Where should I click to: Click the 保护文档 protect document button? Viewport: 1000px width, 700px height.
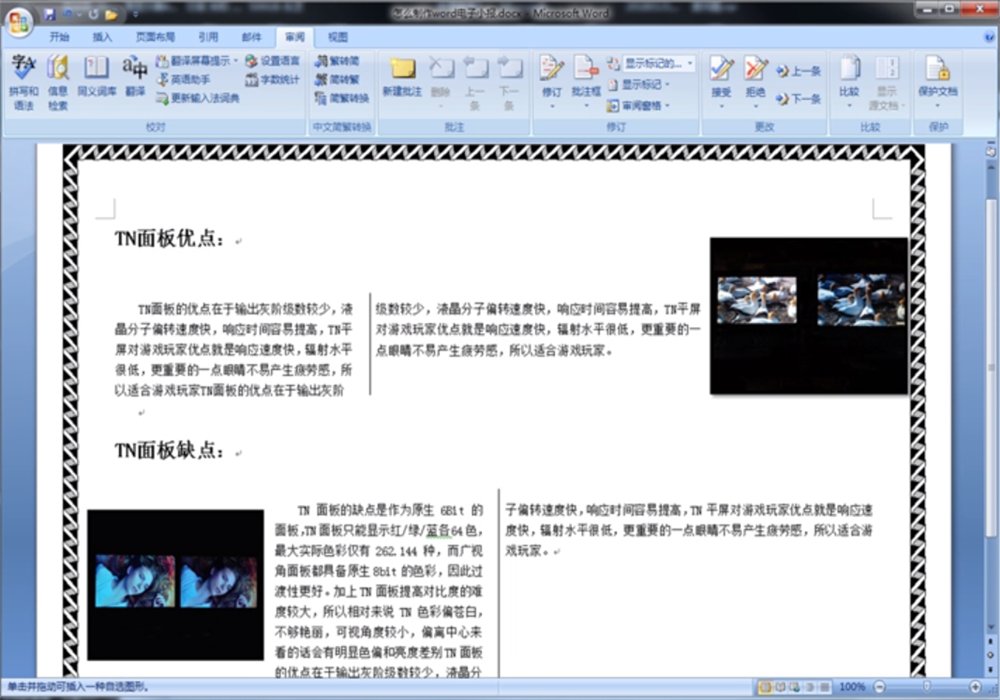(x=939, y=80)
